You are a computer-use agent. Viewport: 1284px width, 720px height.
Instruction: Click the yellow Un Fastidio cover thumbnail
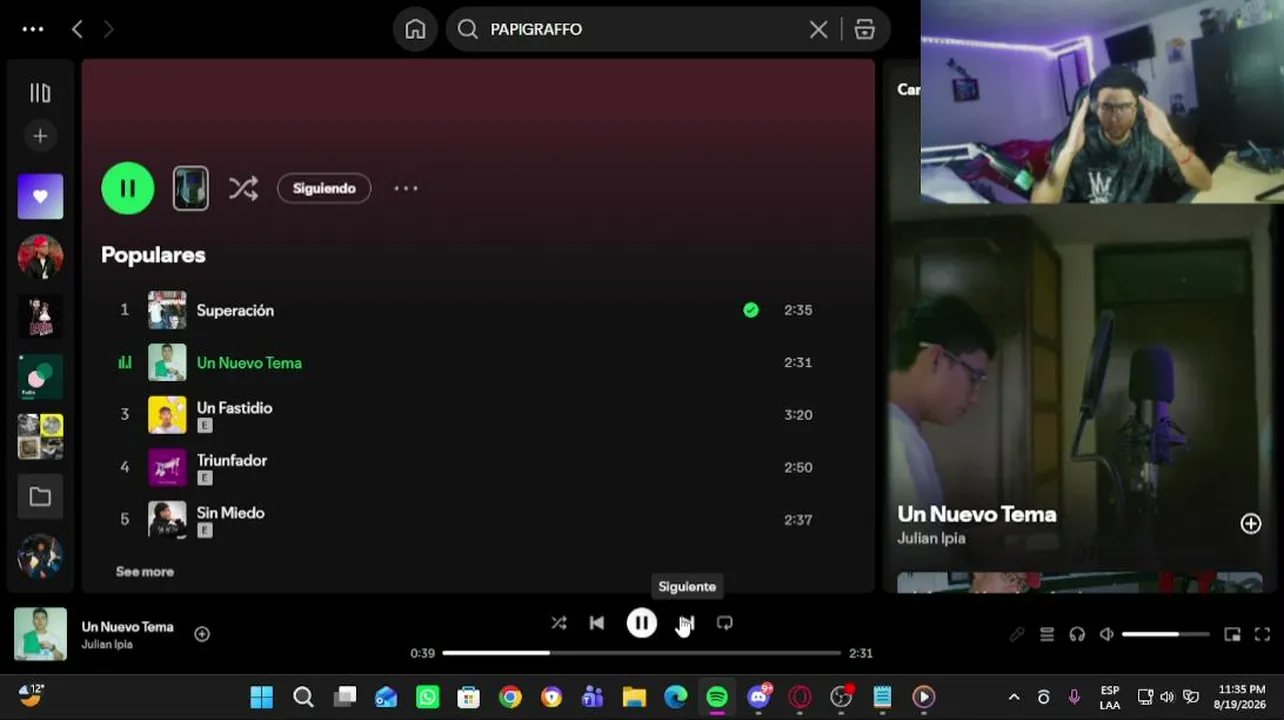167,415
